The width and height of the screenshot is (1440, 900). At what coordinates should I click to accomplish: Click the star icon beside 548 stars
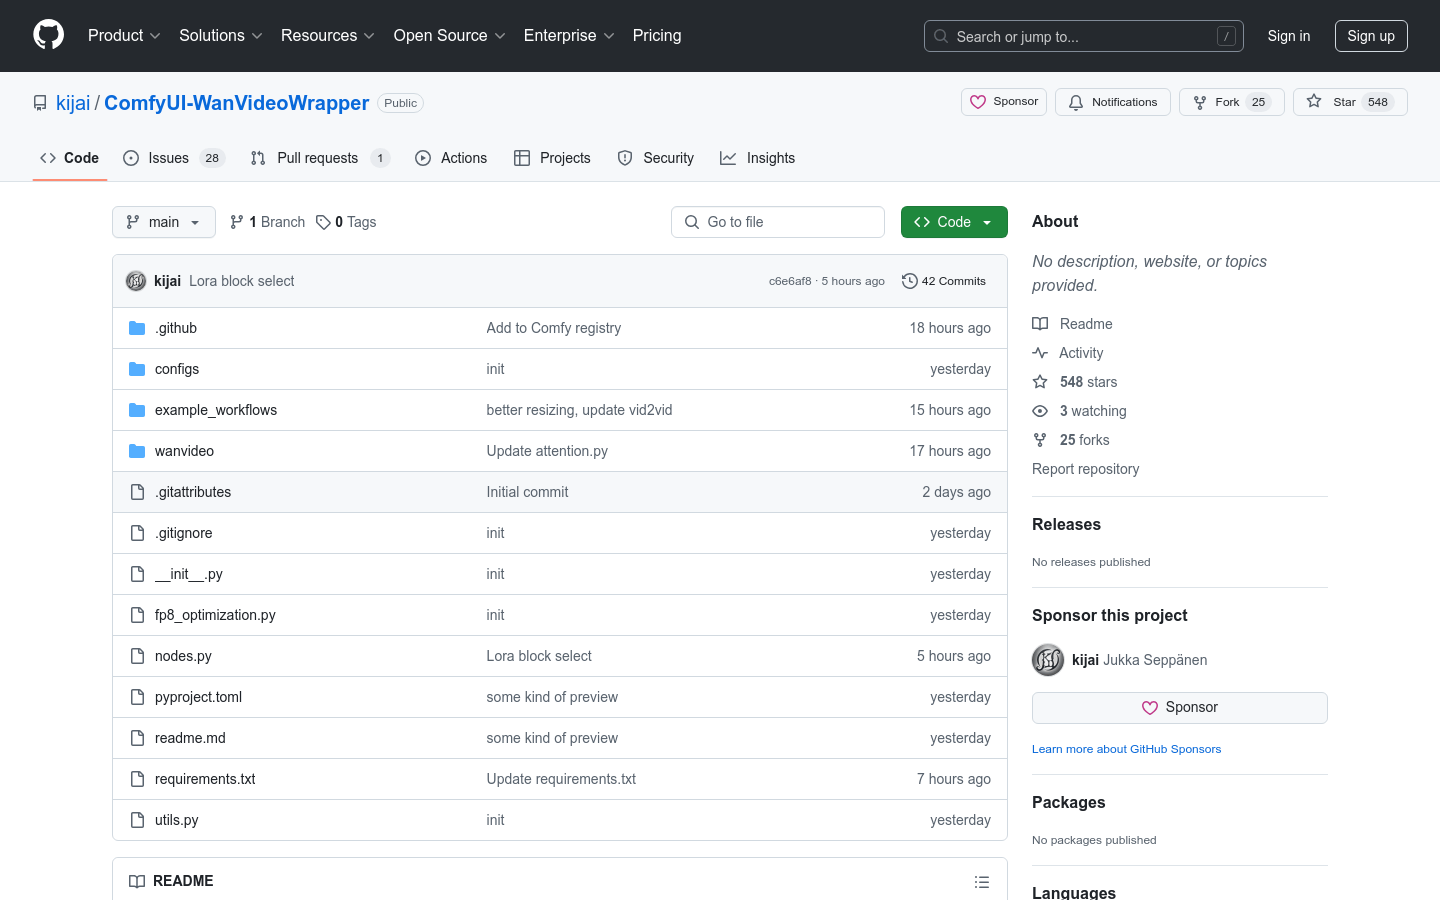(1040, 382)
